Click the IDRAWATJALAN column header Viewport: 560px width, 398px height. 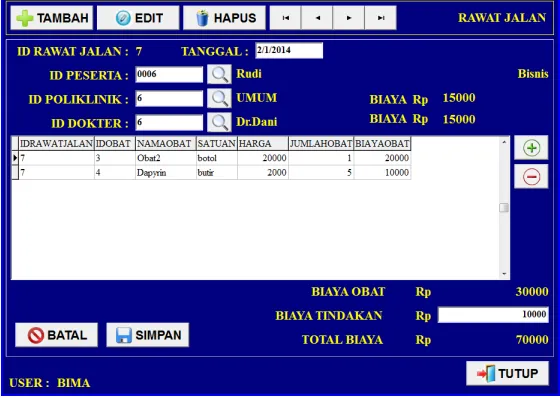point(56,144)
